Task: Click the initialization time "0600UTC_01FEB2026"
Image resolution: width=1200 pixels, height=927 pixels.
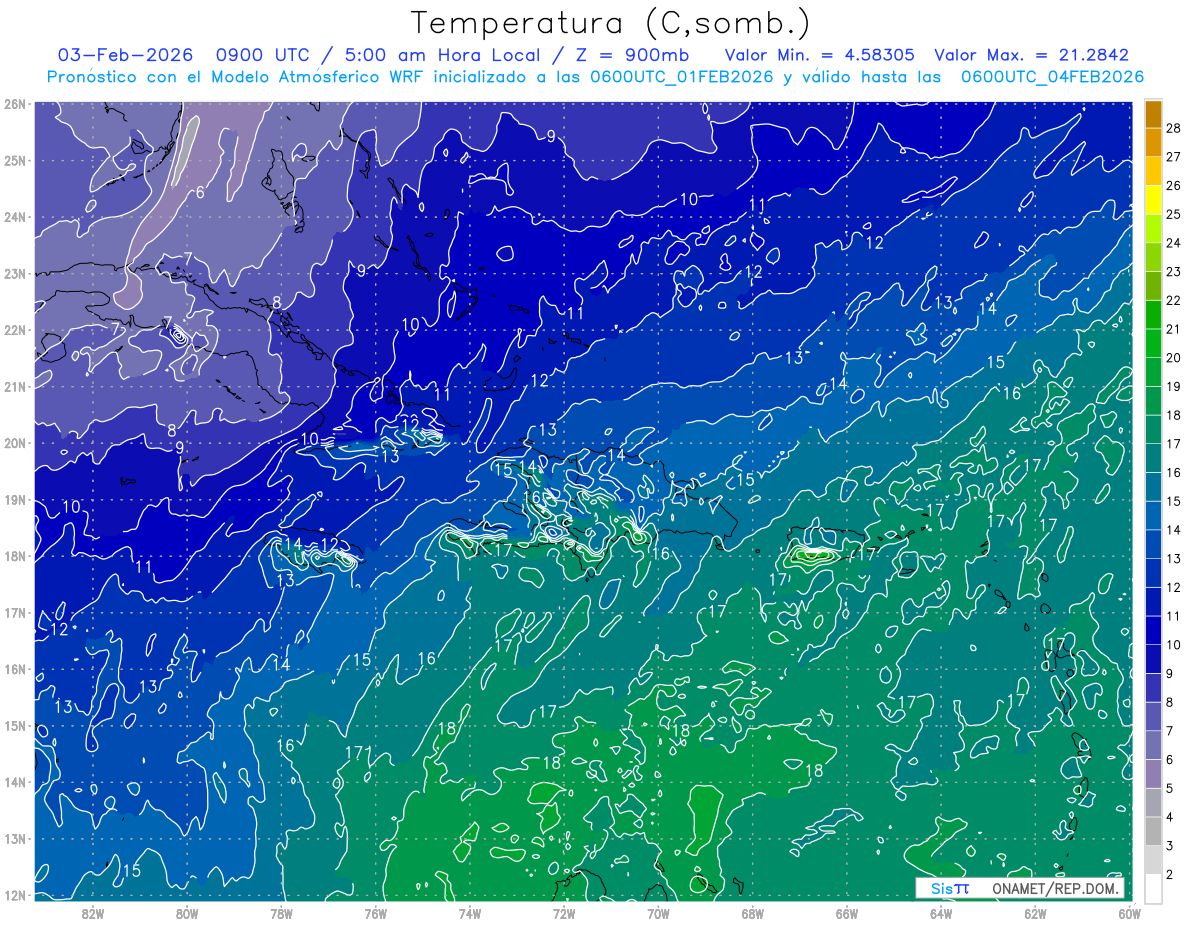Action: (x=682, y=77)
